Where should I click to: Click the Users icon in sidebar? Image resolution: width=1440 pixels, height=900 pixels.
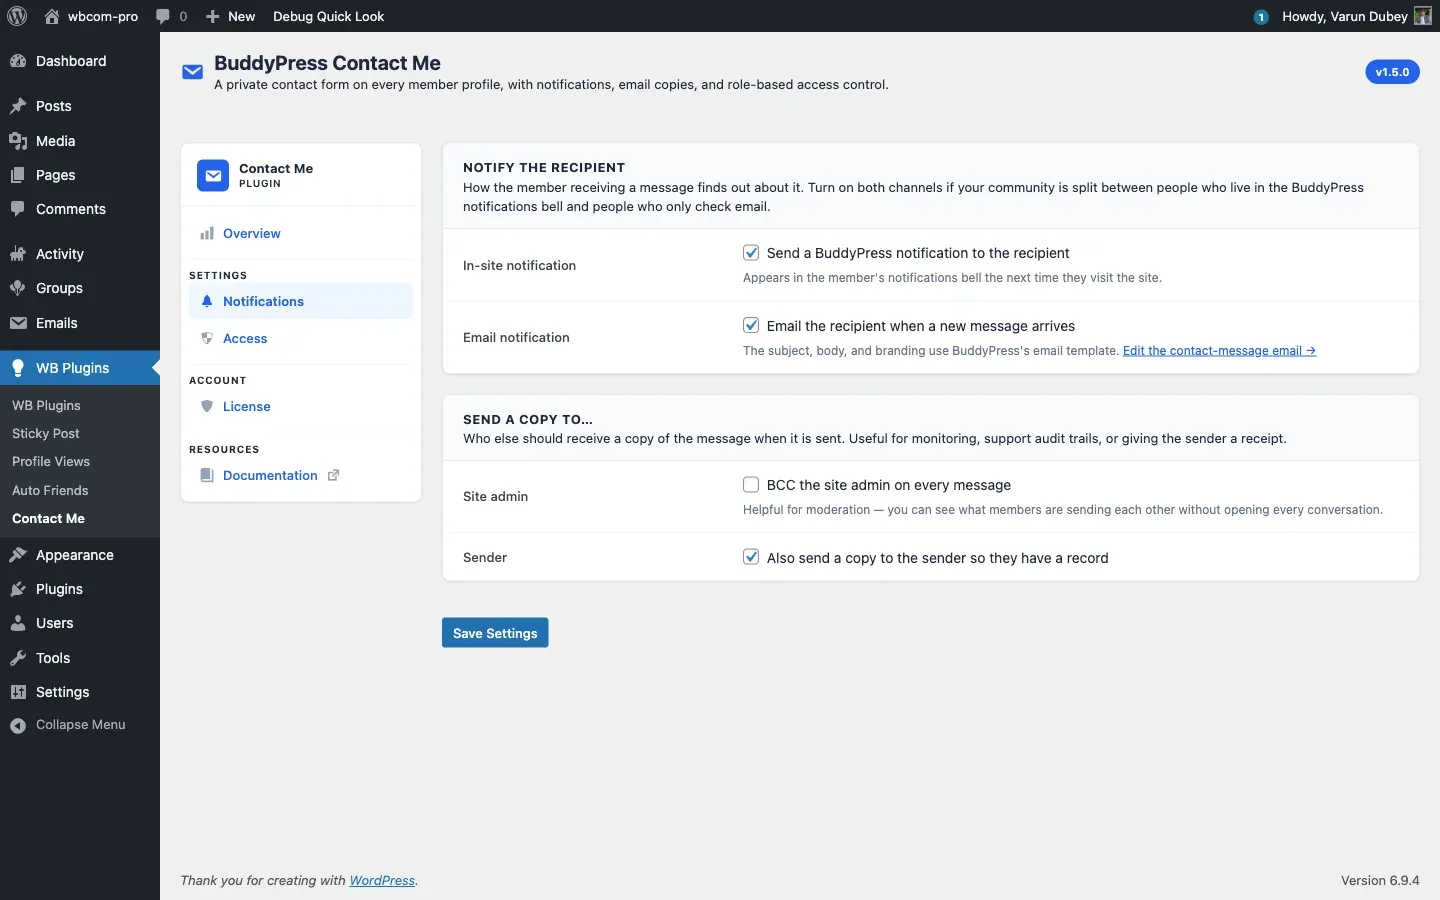(x=18, y=623)
